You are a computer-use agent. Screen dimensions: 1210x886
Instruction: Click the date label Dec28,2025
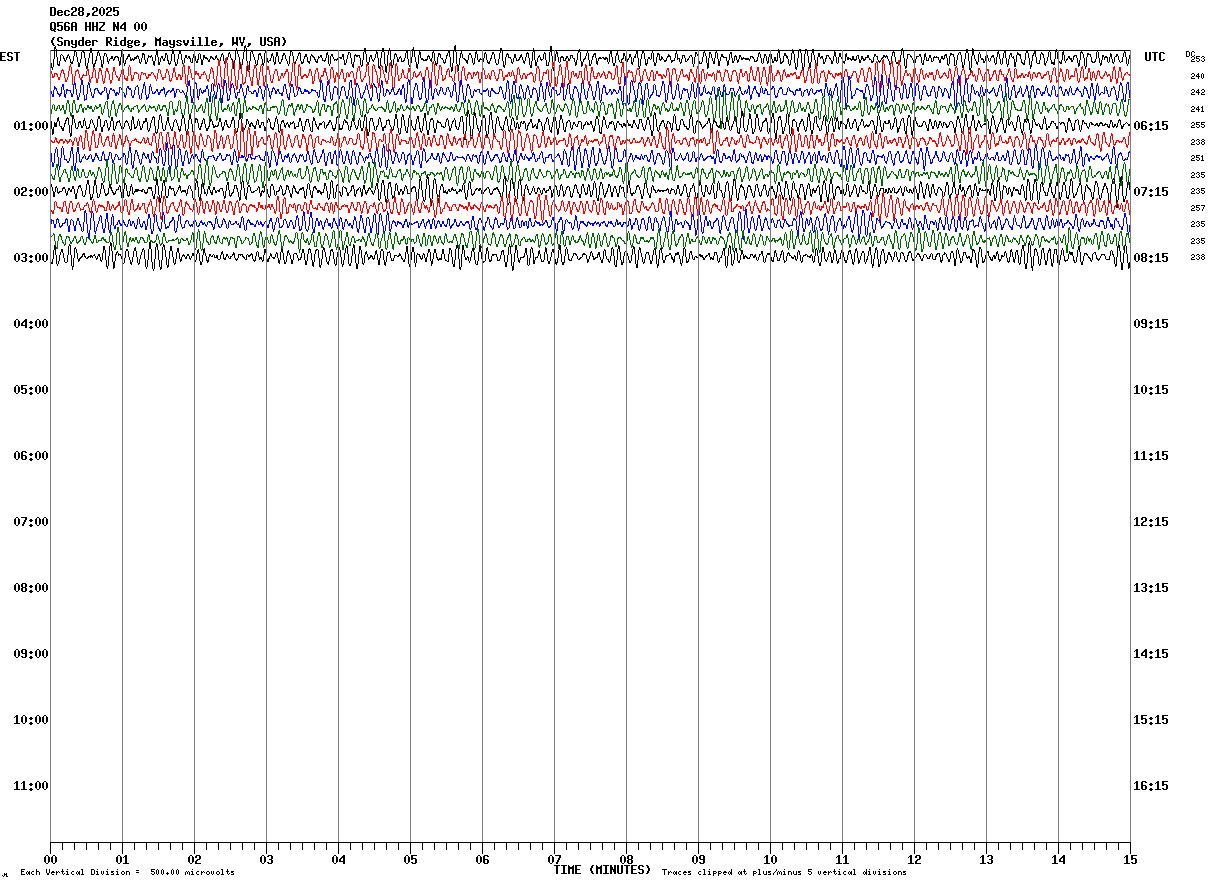pyautogui.click(x=84, y=12)
